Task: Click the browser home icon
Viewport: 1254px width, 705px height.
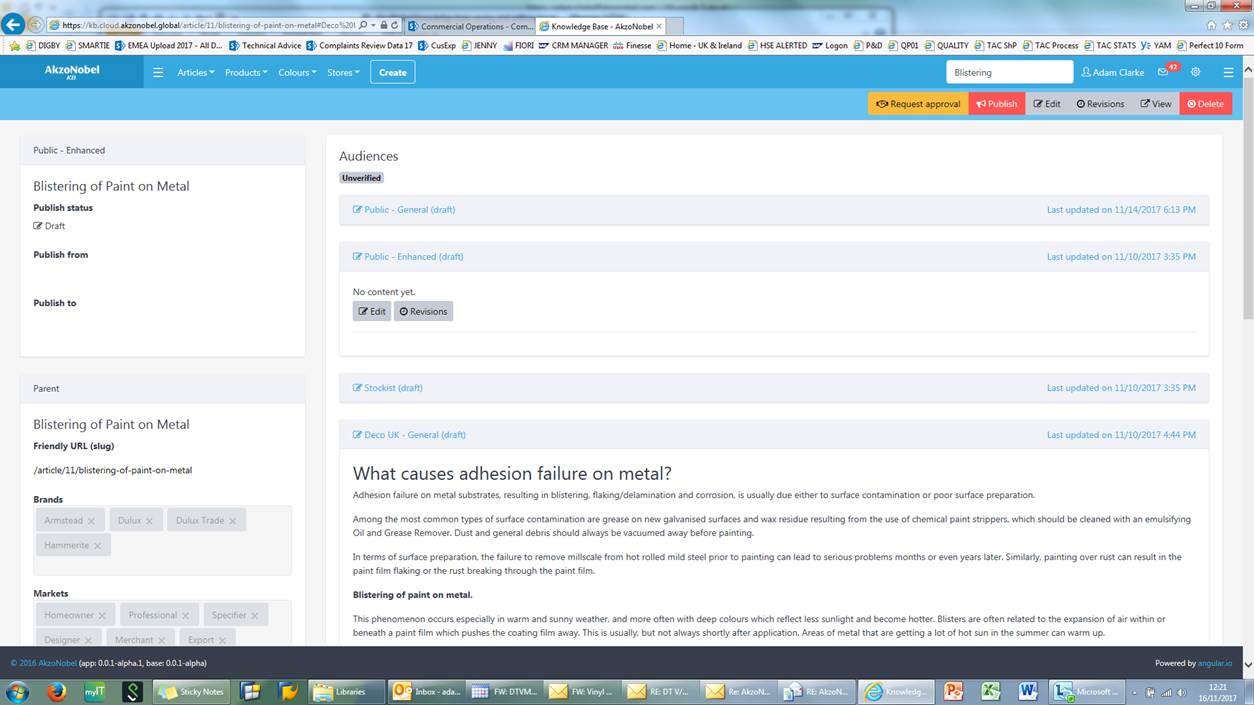Action: [x=1212, y=25]
